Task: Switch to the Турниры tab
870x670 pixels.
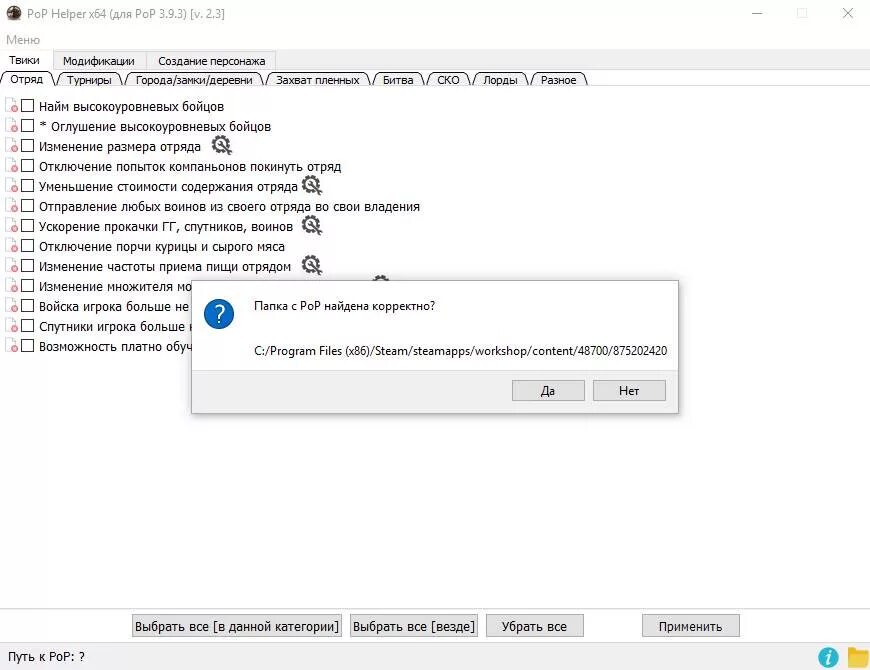Action: coord(90,79)
